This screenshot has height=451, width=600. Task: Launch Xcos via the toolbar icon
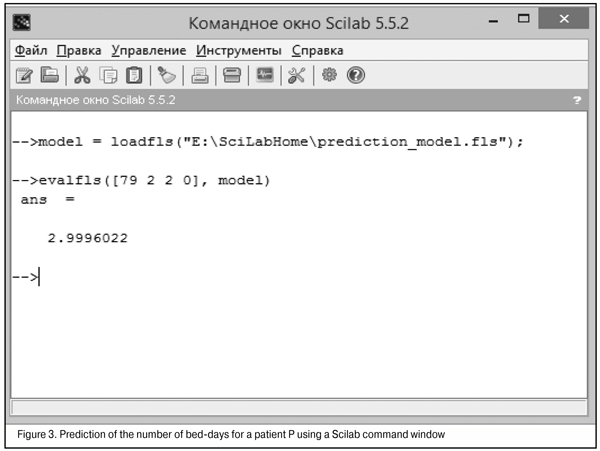(x=264, y=76)
